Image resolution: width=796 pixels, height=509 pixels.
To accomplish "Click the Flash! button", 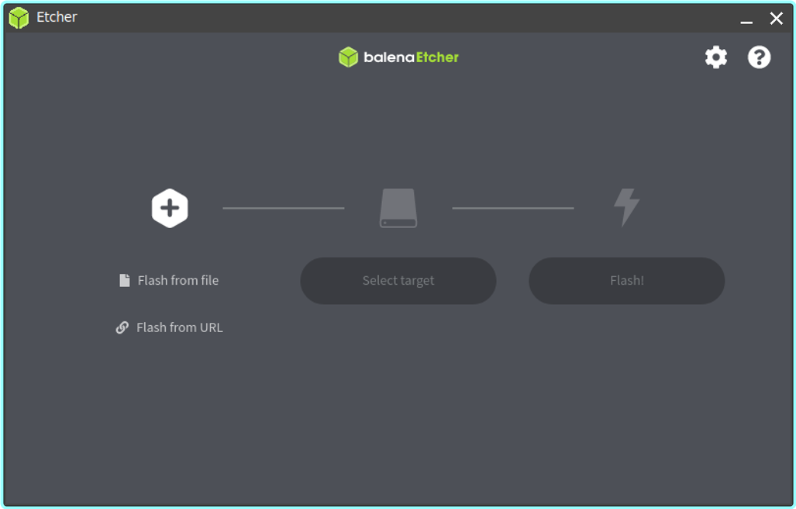I will coord(627,281).
